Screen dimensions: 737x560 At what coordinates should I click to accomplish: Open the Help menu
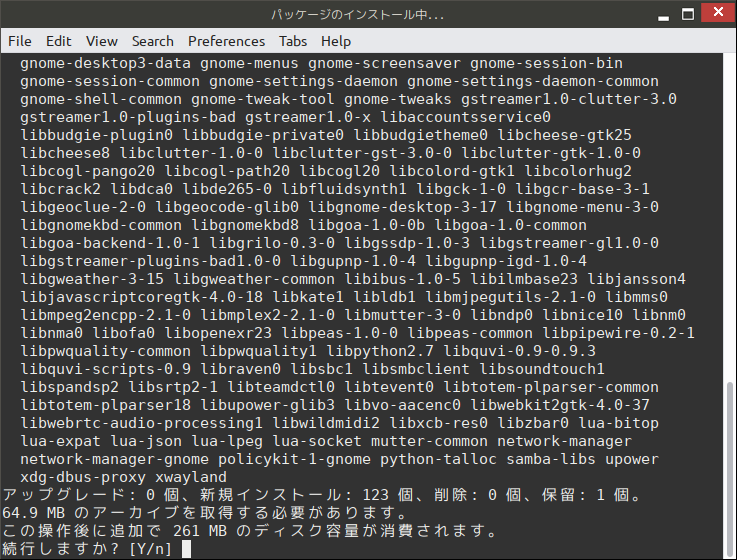[x=336, y=41]
